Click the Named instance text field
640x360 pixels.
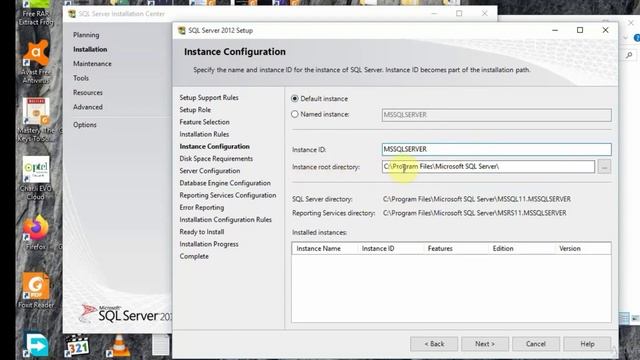(496, 115)
